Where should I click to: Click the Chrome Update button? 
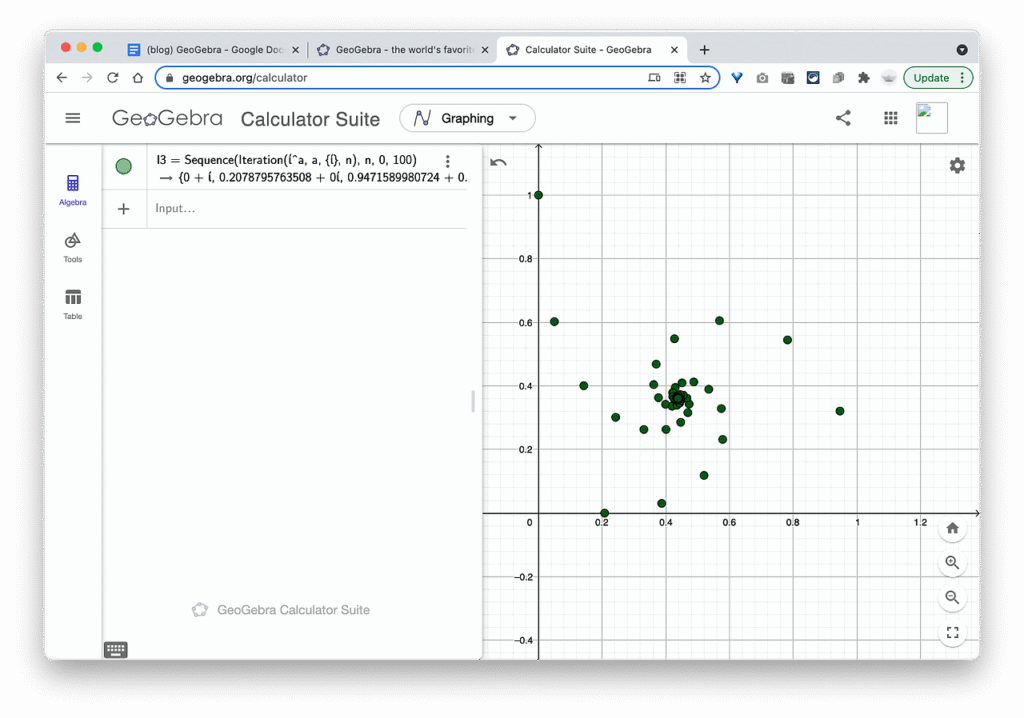[x=937, y=78]
